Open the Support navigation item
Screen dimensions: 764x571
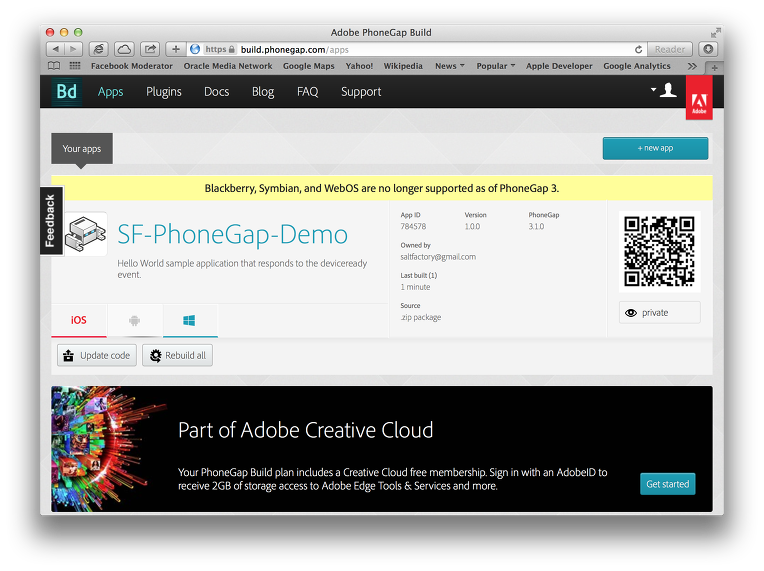coord(361,92)
